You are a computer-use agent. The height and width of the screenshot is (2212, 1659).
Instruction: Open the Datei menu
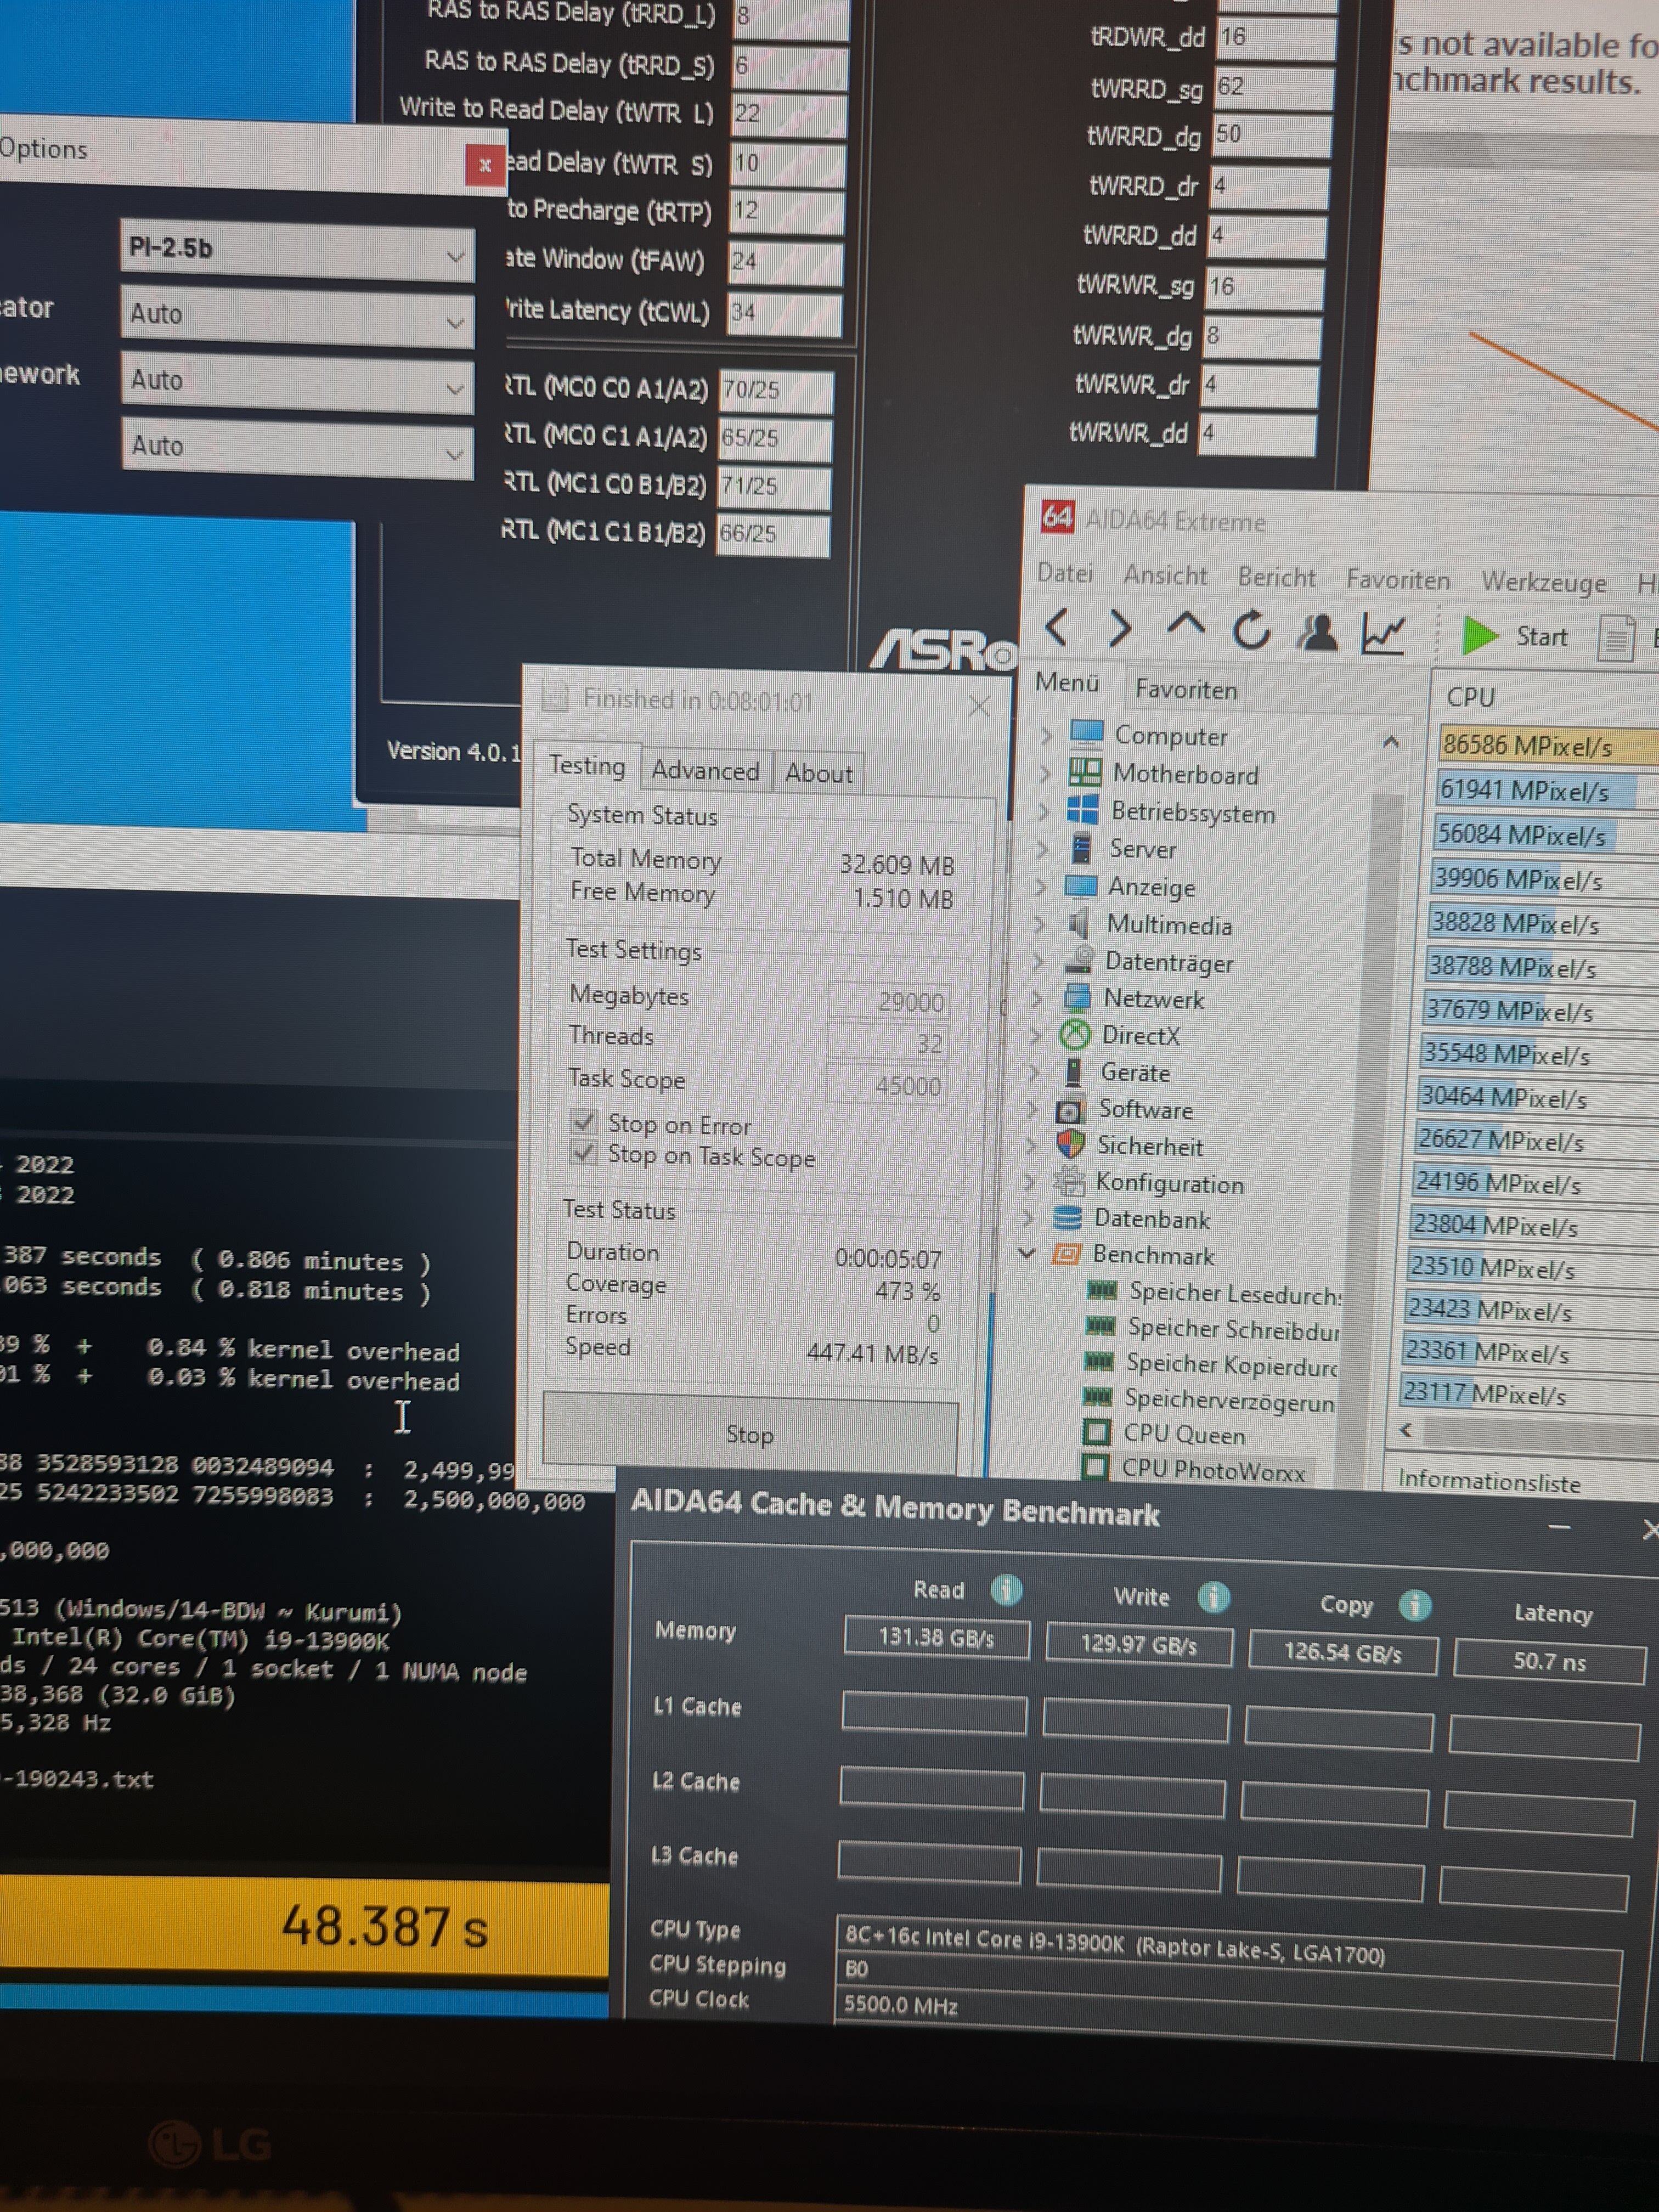point(1065,573)
